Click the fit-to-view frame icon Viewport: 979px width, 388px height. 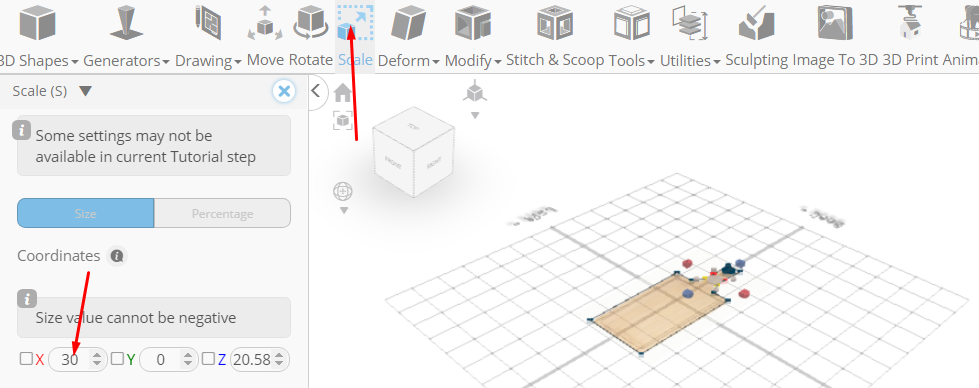click(343, 120)
